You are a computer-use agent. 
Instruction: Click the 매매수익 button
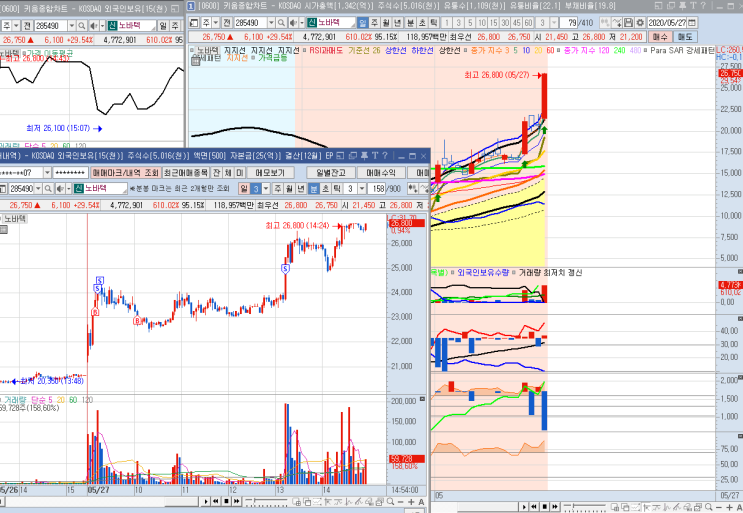(381, 173)
